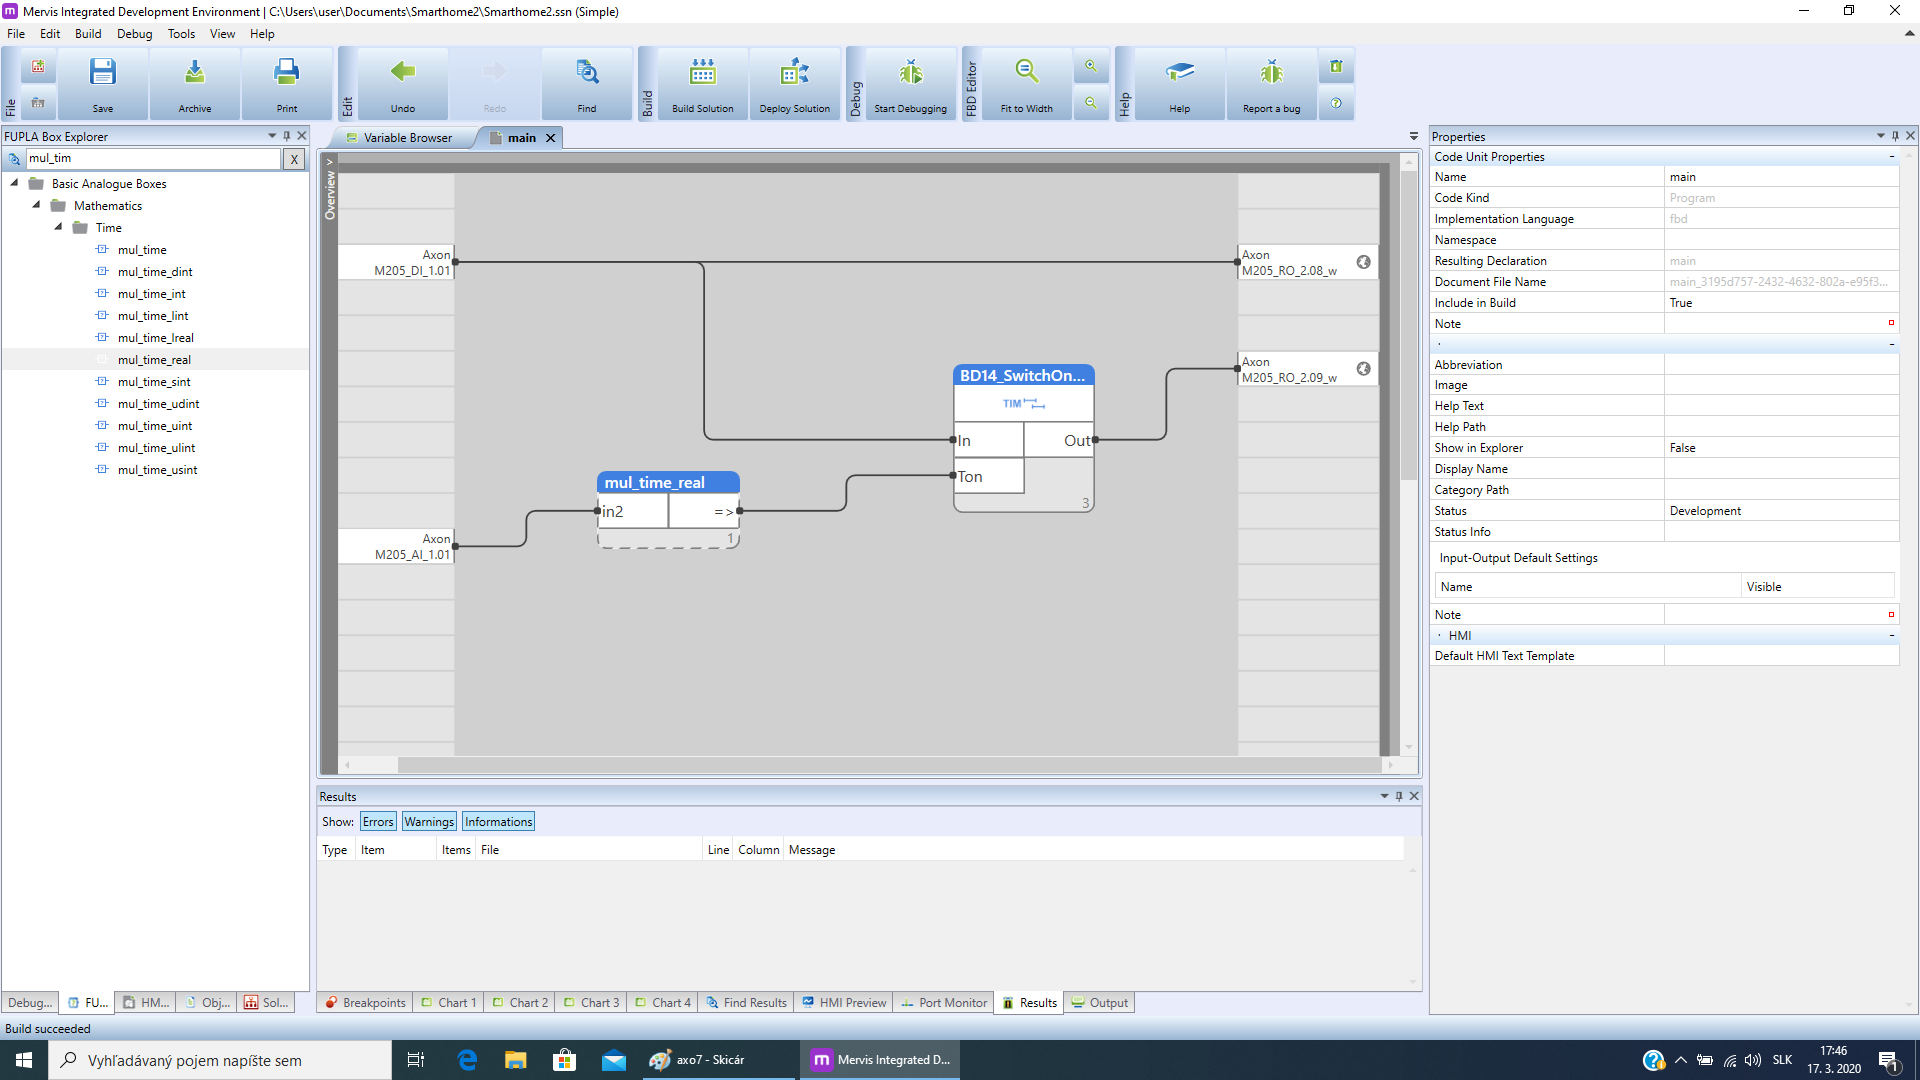Select mul_time_udint in the tree
1920x1080 pixels.
coord(158,404)
